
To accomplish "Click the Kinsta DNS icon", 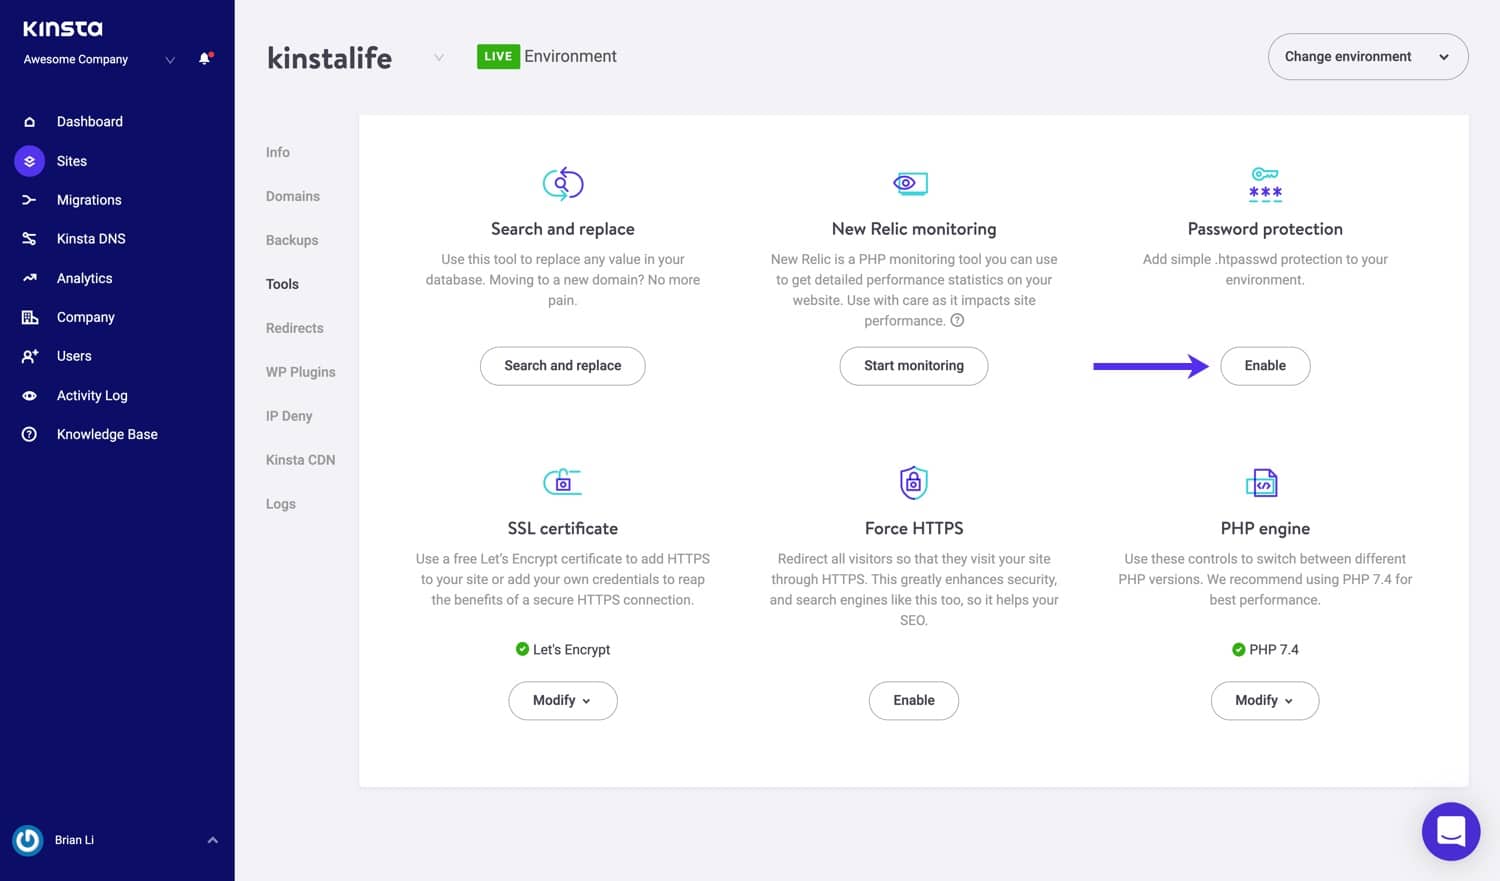I will [28, 238].
